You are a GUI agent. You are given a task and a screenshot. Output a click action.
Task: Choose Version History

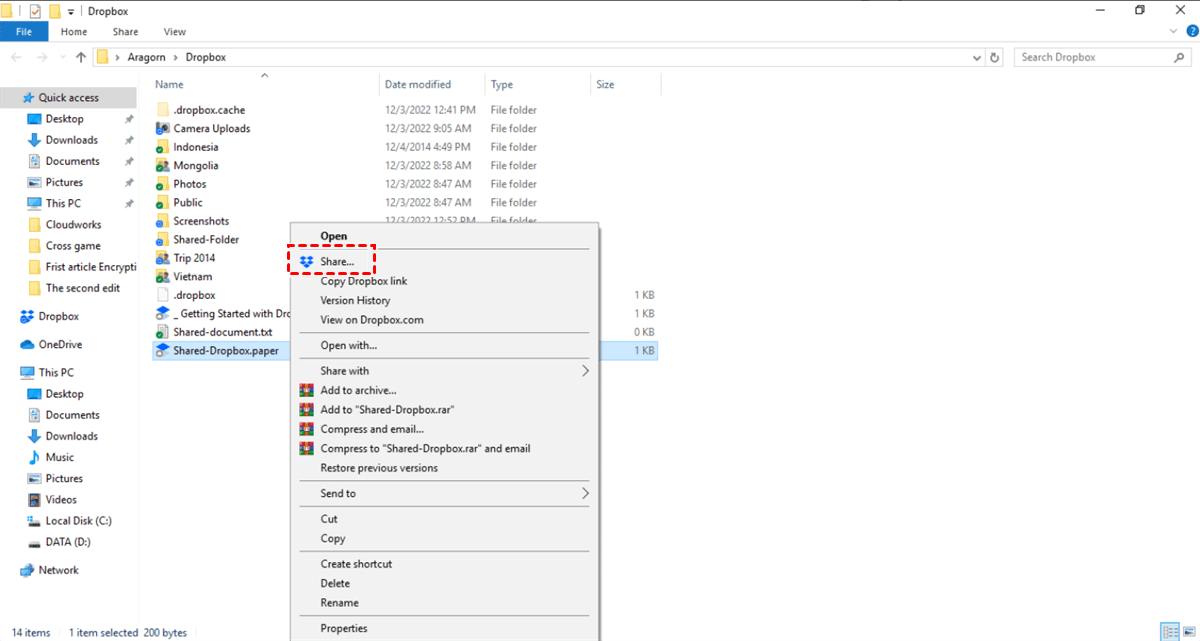[x=355, y=300]
